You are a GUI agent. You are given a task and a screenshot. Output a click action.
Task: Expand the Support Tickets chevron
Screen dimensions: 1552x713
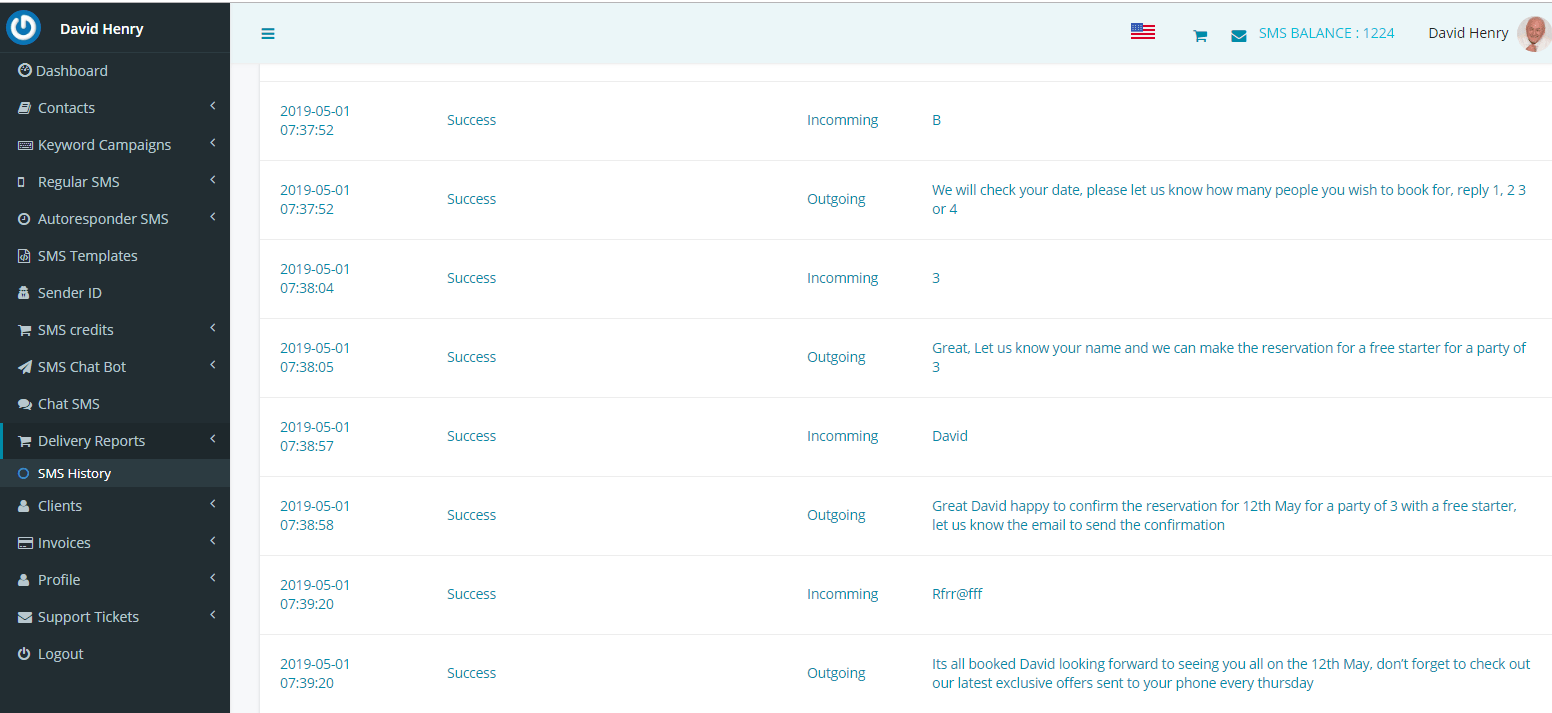click(x=213, y=615)
